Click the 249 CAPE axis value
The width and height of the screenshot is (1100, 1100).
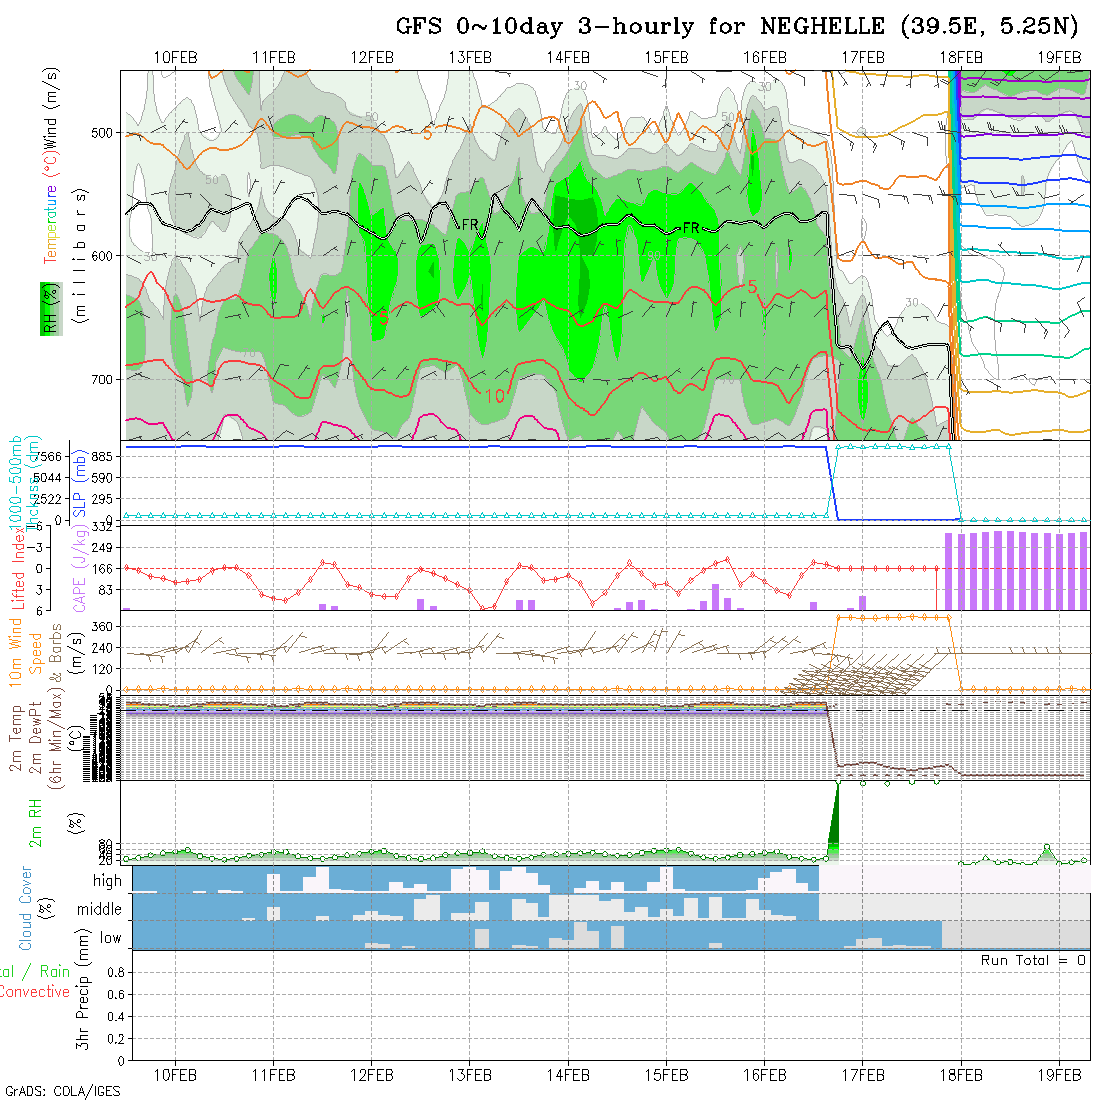point(102,548)
